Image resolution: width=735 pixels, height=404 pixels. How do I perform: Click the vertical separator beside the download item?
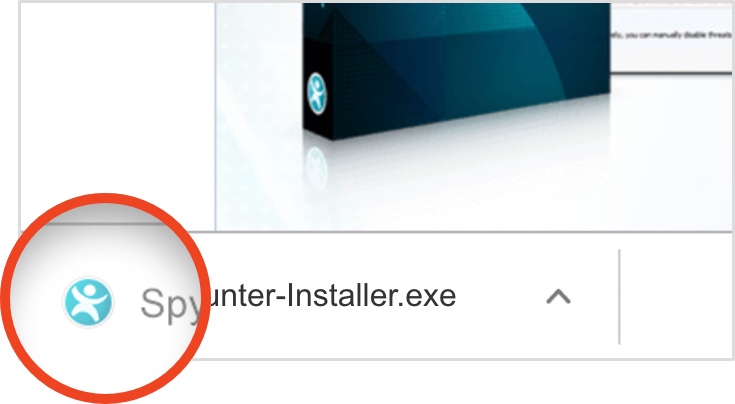(x=619, y=297)
